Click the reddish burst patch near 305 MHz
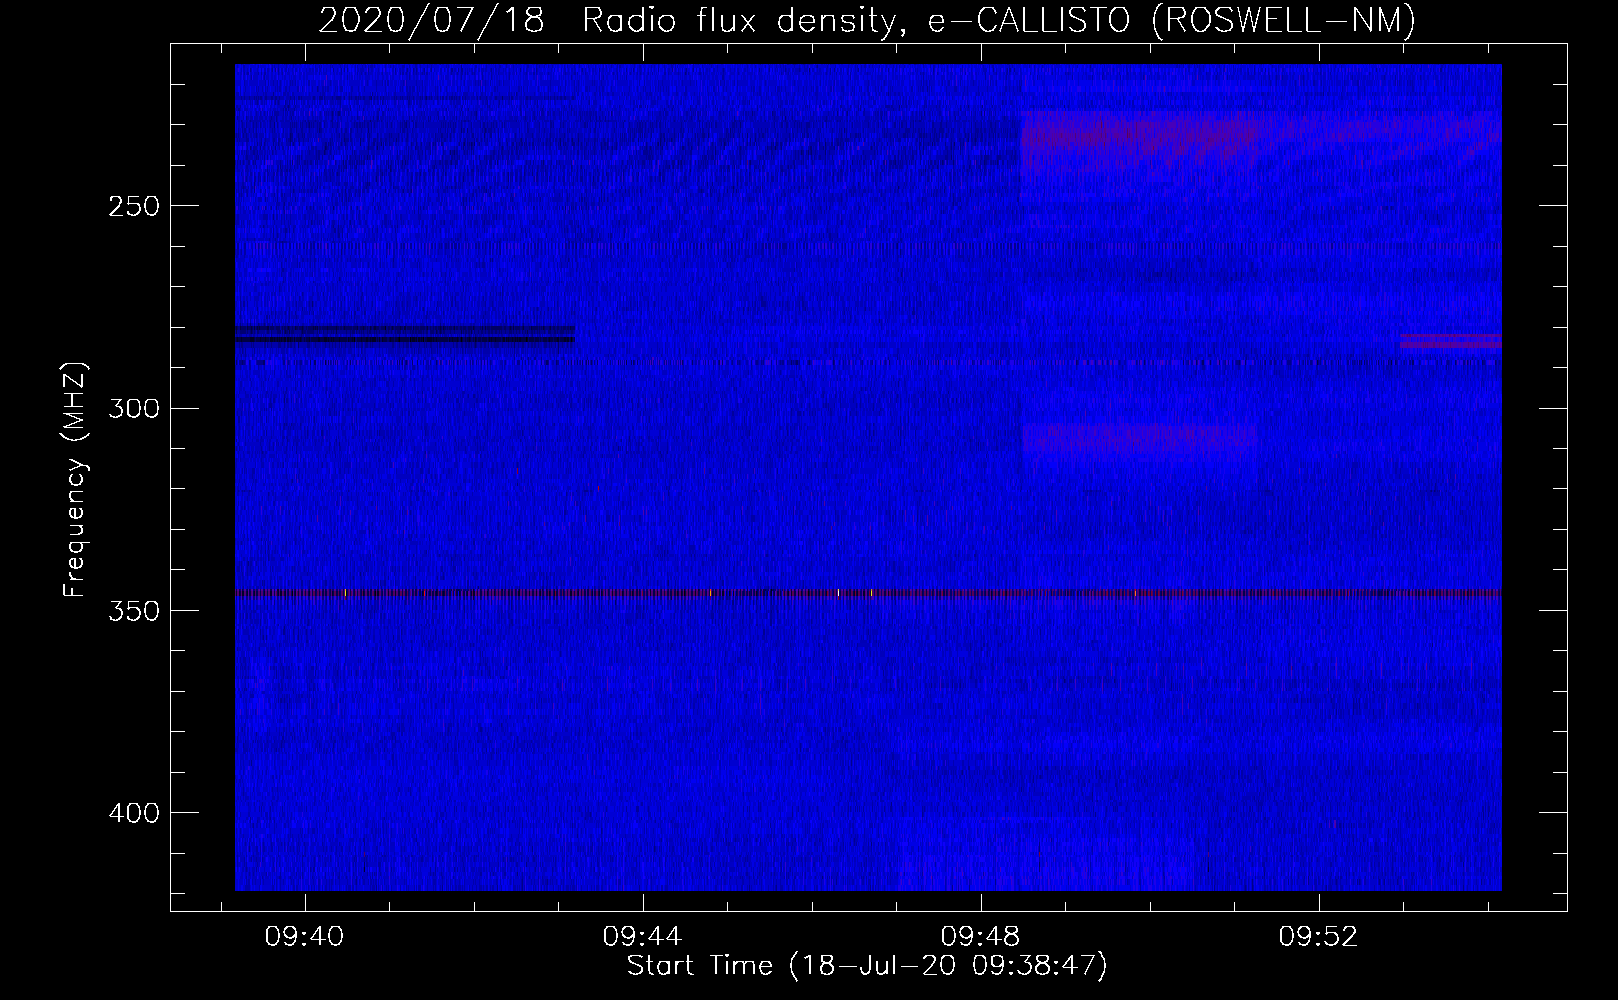The image size is (1618, 1000). [x=1140, y=437]
